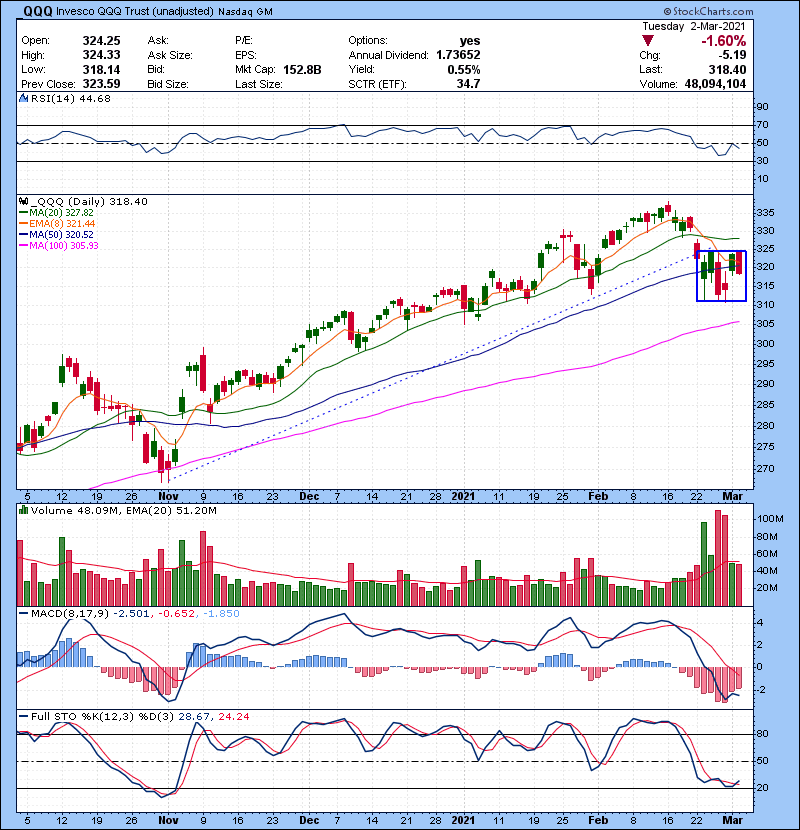Click the Low value 318.14

(102, 69)
